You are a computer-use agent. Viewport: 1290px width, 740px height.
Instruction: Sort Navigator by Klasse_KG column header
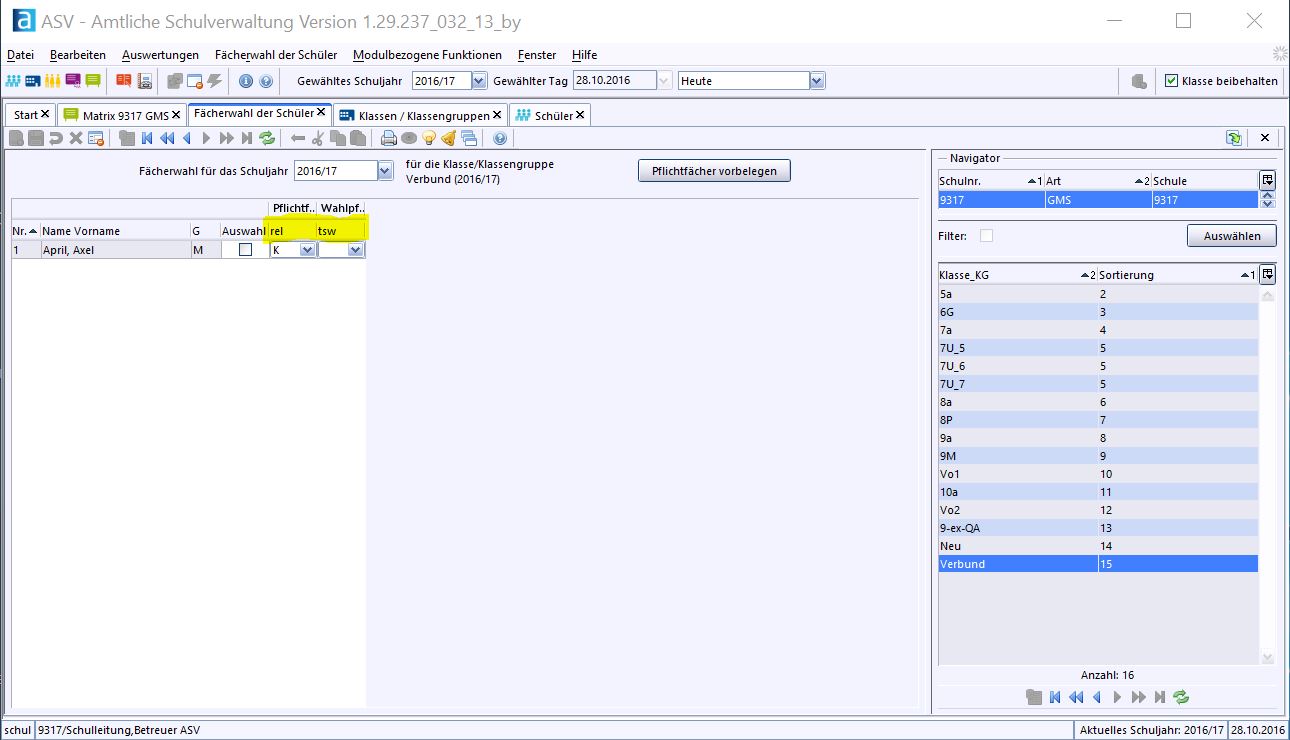[x=1017, y=274]
